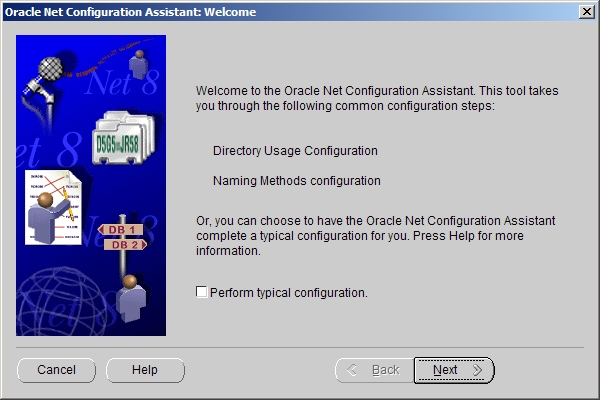Select the Naming Methods configuration text
The height and width of the screenshot is (400, 600).
tap(297, 181)
